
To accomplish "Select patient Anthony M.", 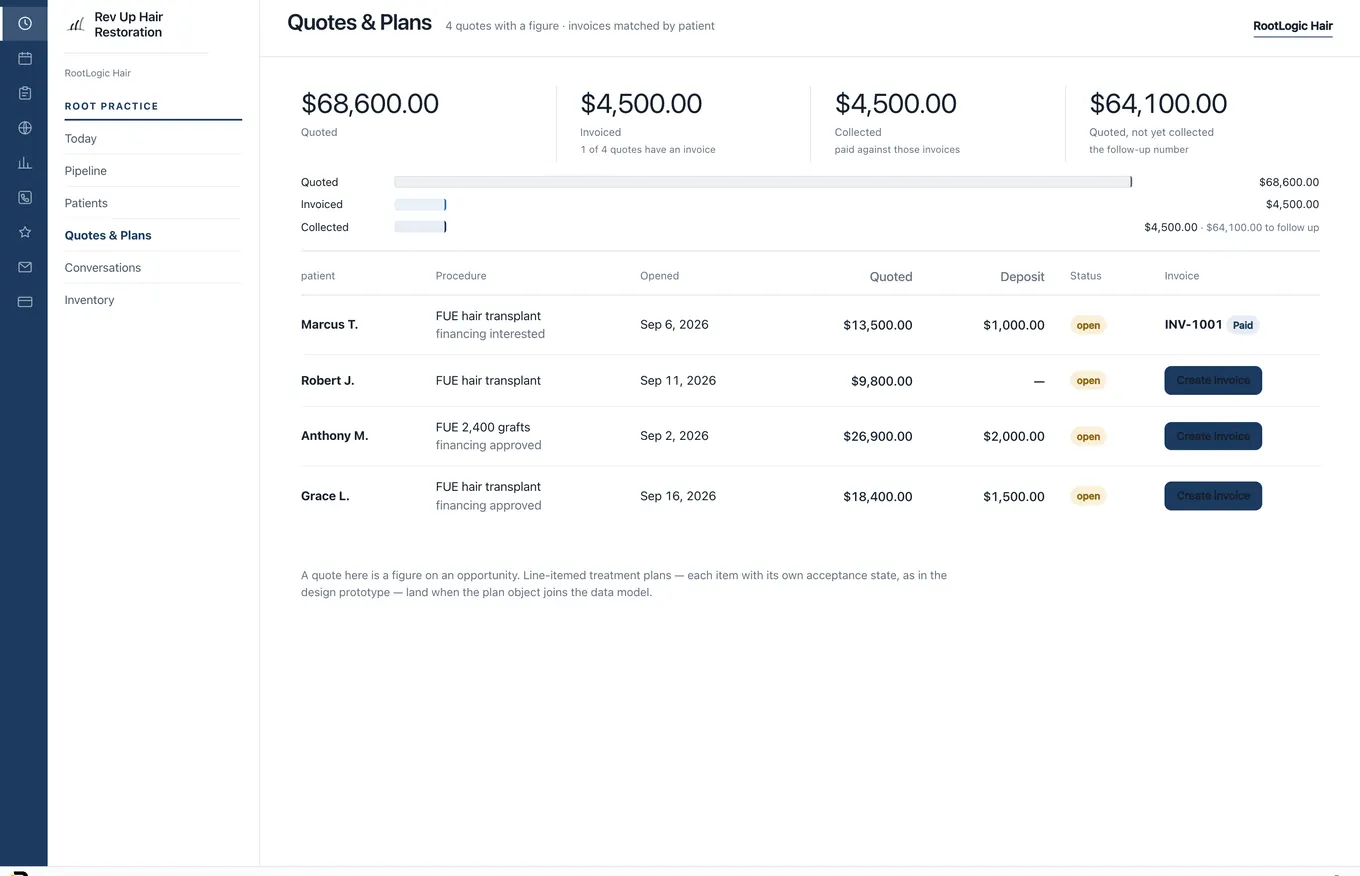I will (334, 436).
